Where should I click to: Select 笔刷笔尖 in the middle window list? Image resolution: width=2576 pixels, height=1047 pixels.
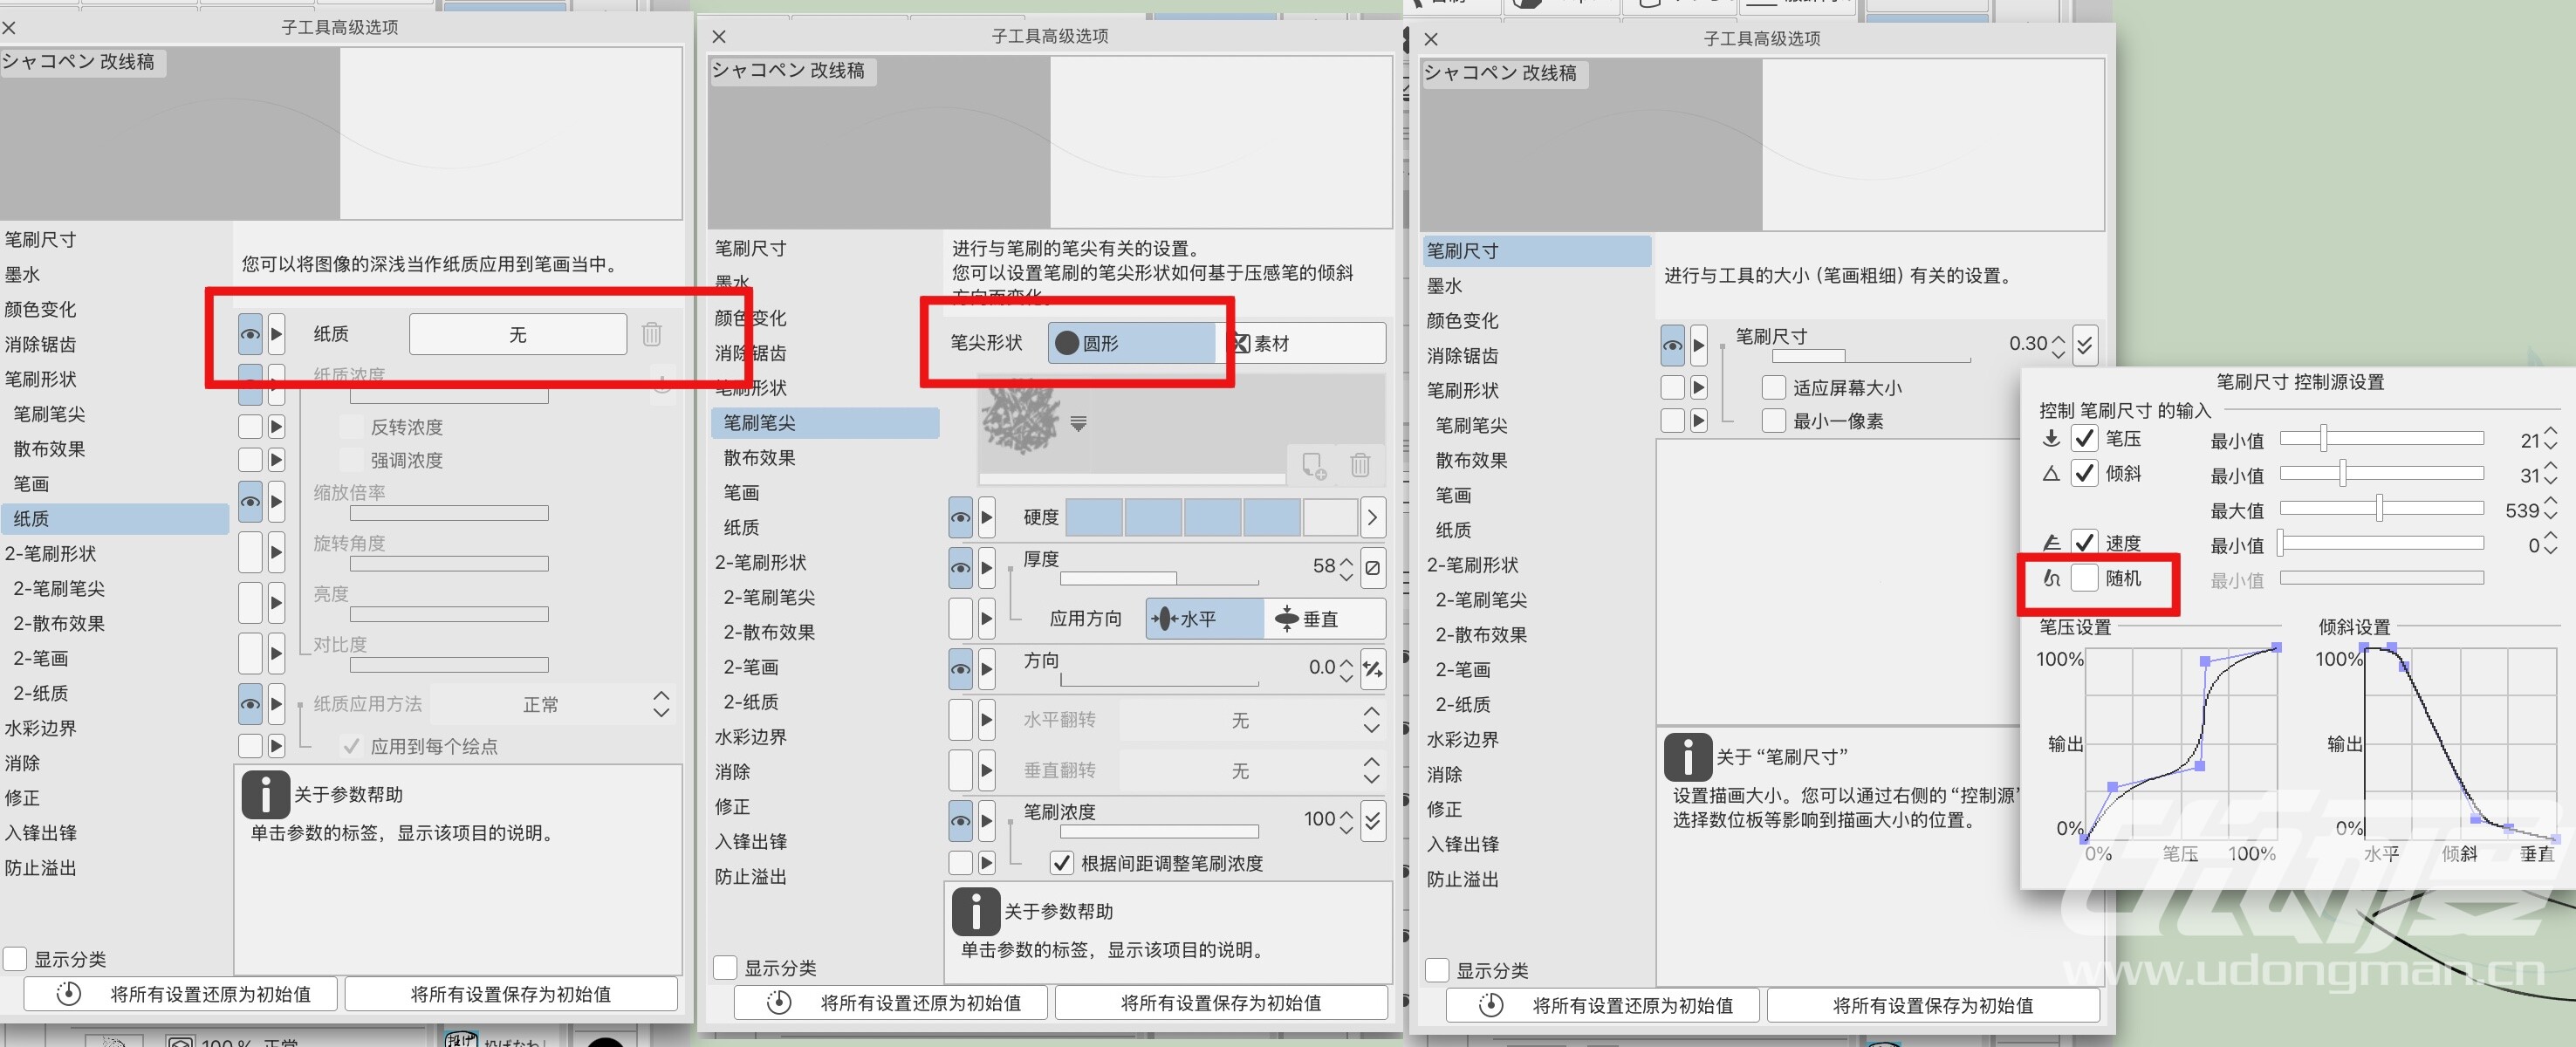825,422
